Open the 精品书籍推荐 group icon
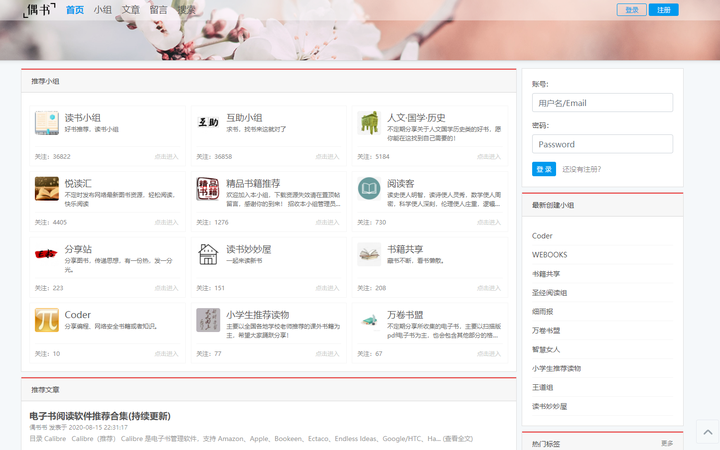720x450 pixels. pyautogui.click(x=208, y=188)
